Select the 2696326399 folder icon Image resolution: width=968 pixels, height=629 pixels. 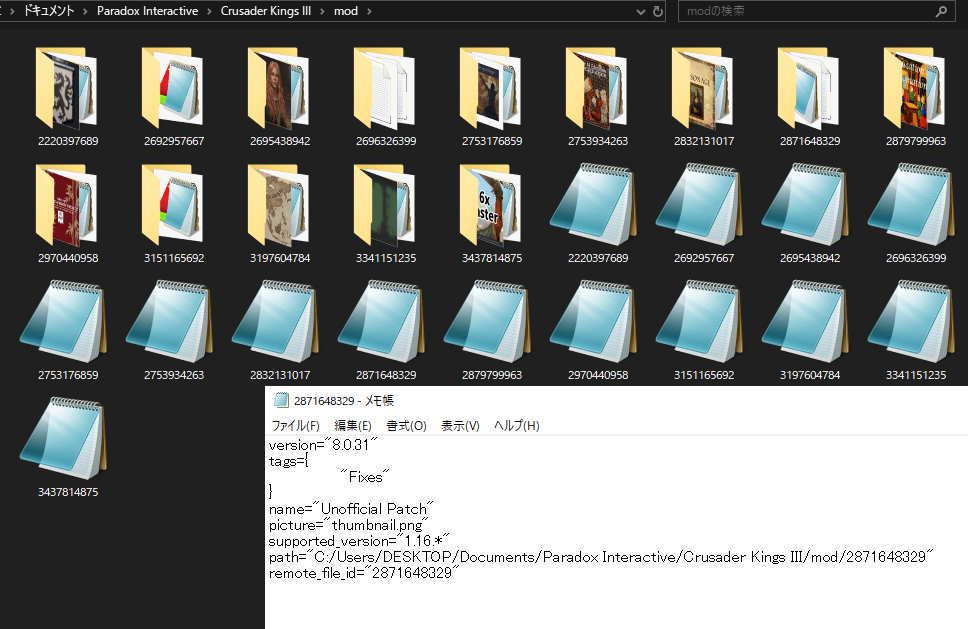point(385,88)
